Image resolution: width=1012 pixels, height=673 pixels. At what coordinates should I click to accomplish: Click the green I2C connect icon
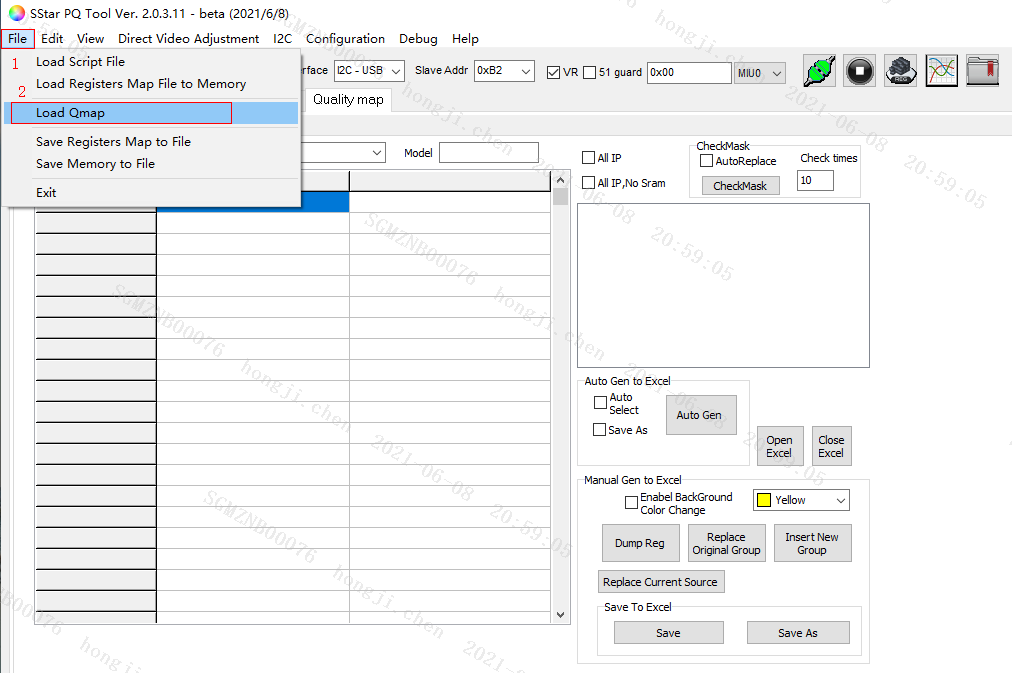(819, 70)
